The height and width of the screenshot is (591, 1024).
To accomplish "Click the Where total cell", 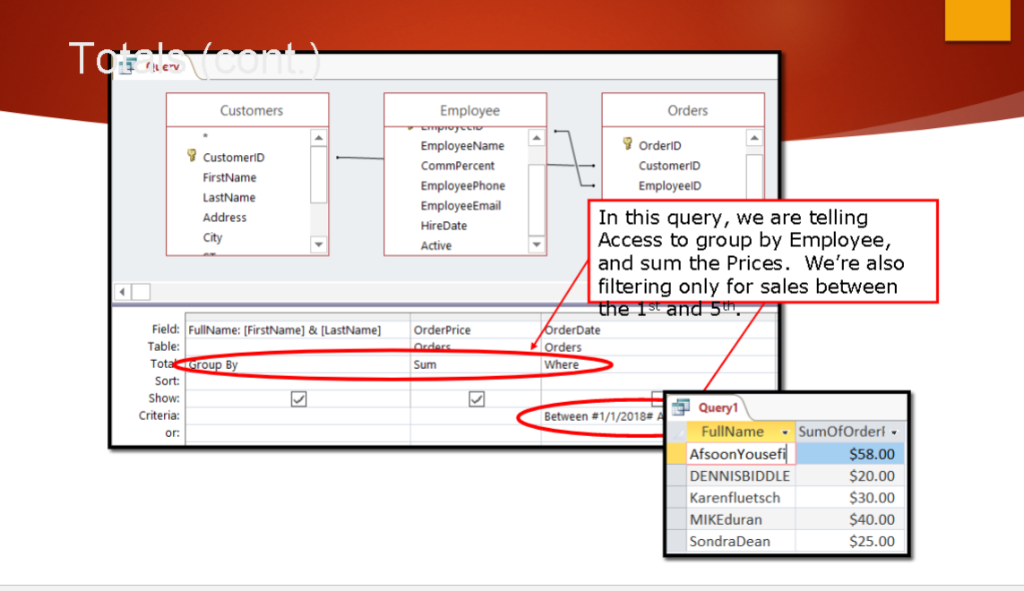I will coord(659,364).
